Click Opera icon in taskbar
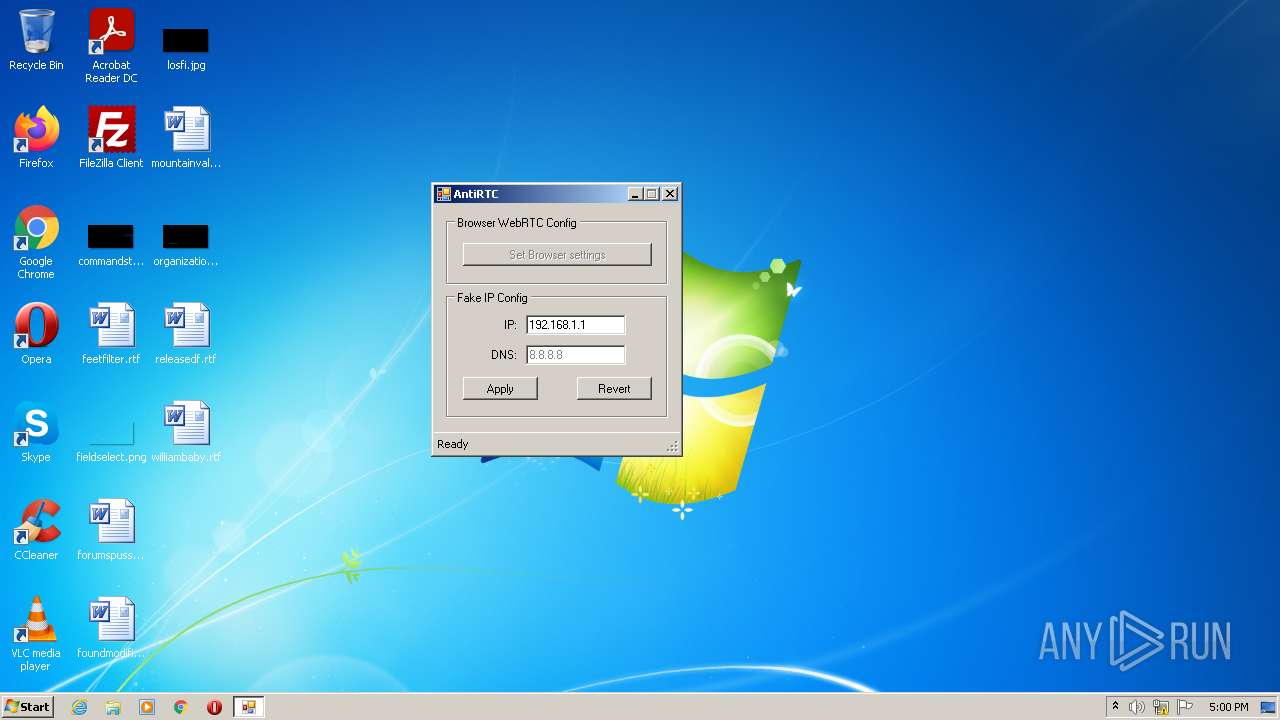The height and width of the screenshot is (720, 1280). (214, 707)
